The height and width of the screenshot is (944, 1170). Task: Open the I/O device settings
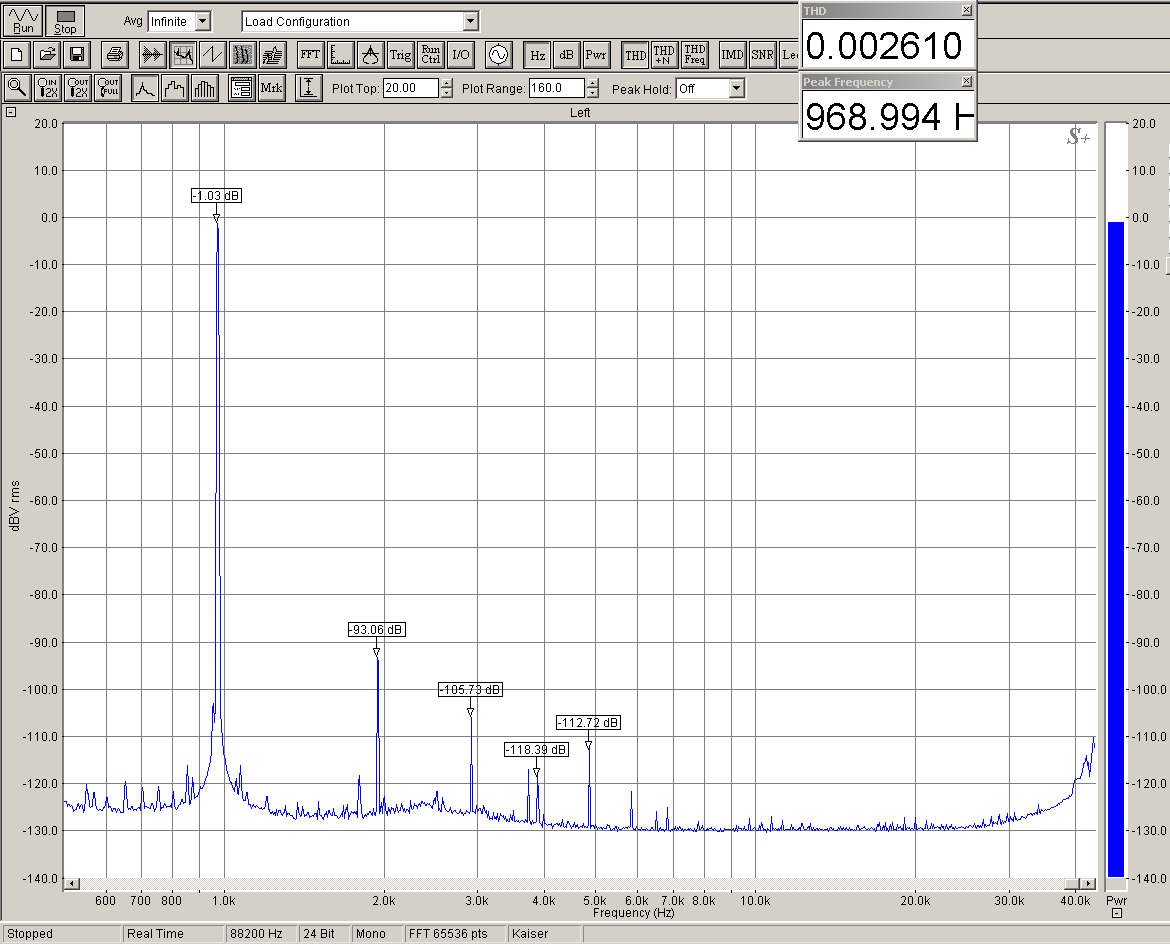[x=461, y=54]
